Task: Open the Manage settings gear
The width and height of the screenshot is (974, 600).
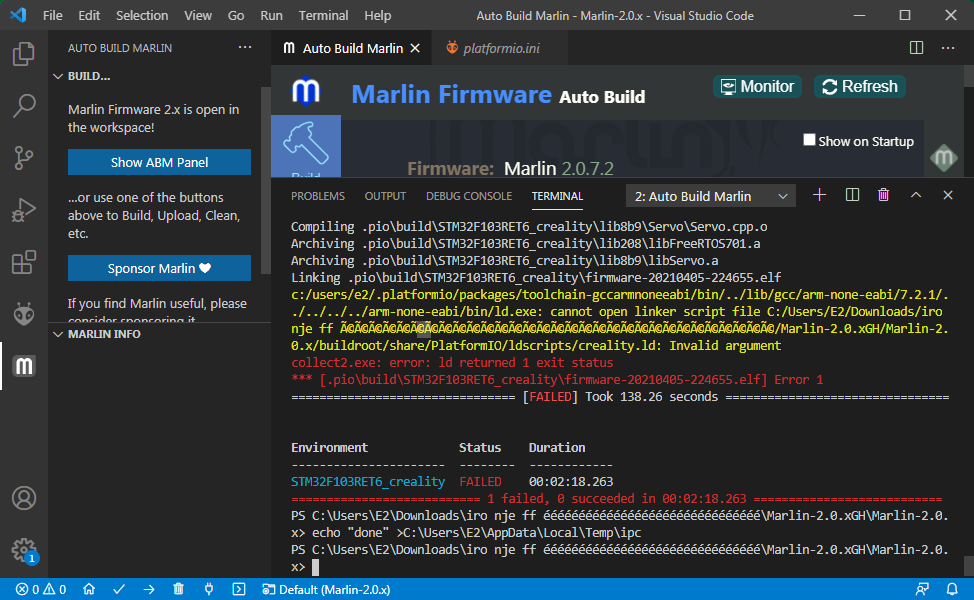Action: coord(24,549)
